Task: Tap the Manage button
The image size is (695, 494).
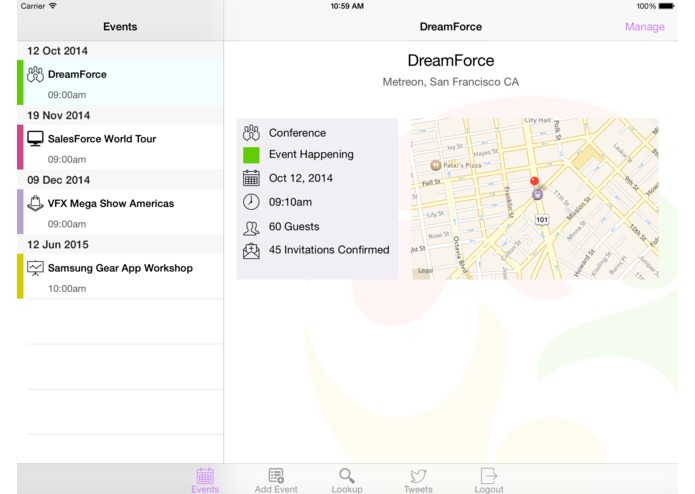Action: [x=644, y=27]
